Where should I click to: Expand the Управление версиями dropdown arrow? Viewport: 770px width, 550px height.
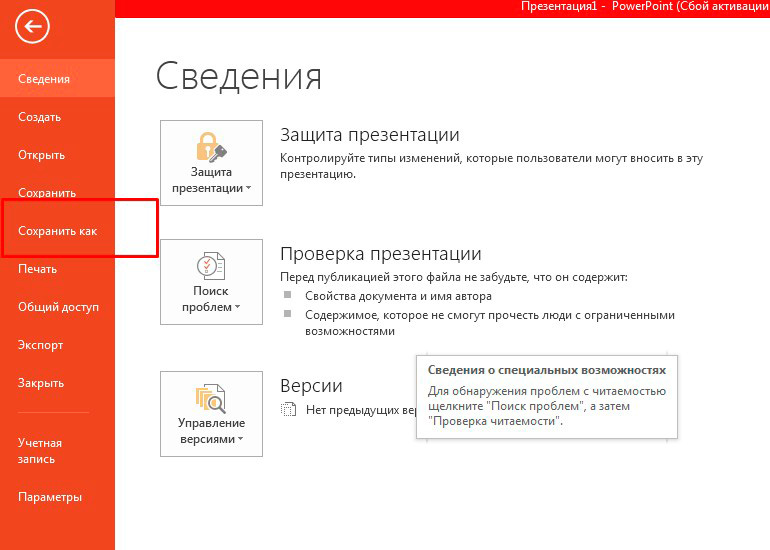pos(242,439)
